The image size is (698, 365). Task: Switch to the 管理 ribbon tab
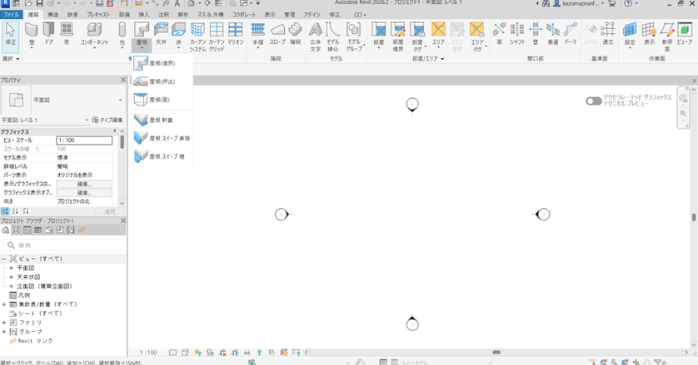pyautogui.click(x=290, y=15)
